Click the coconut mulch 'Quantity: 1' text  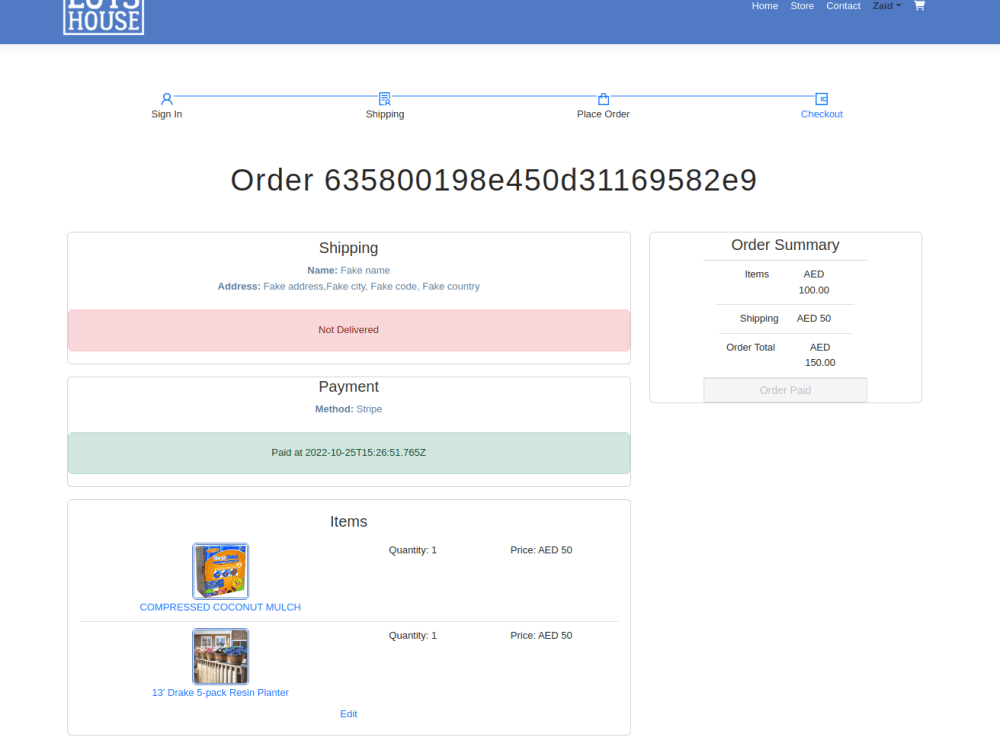413,550
